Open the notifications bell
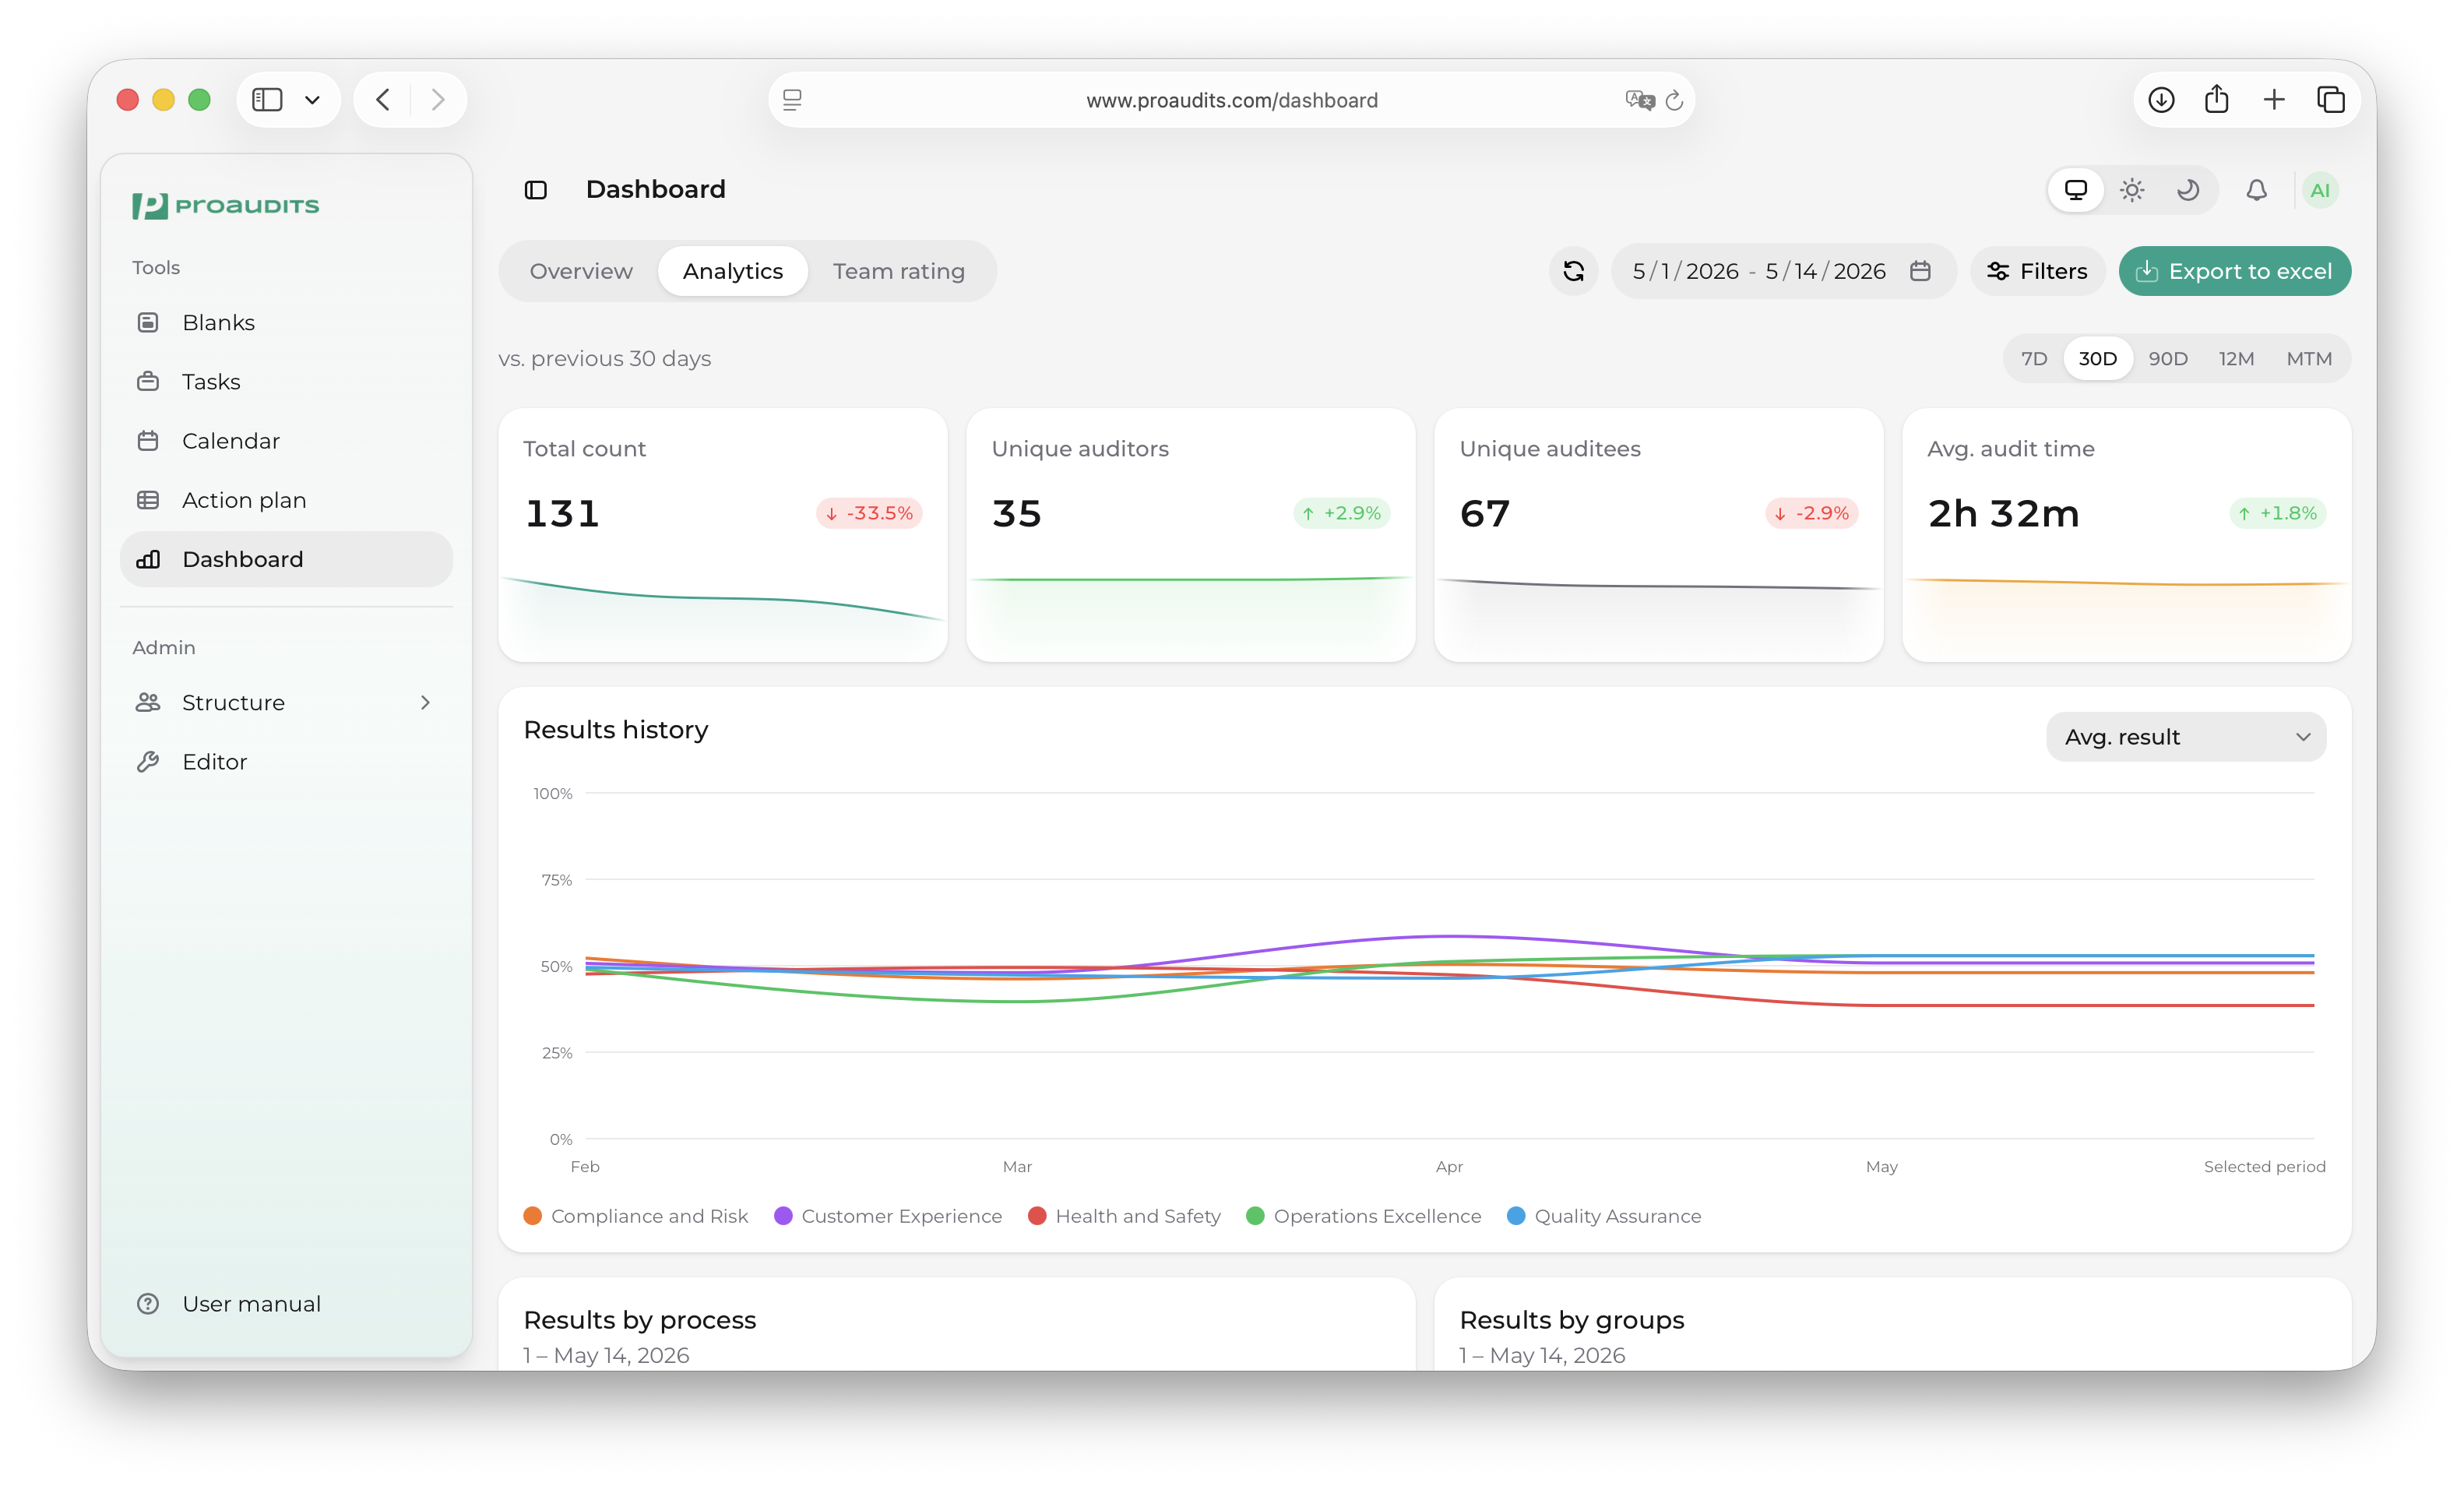The height and width of the screenshot is (1486, 2464). pyautogui.click(x=2256, y=190)
